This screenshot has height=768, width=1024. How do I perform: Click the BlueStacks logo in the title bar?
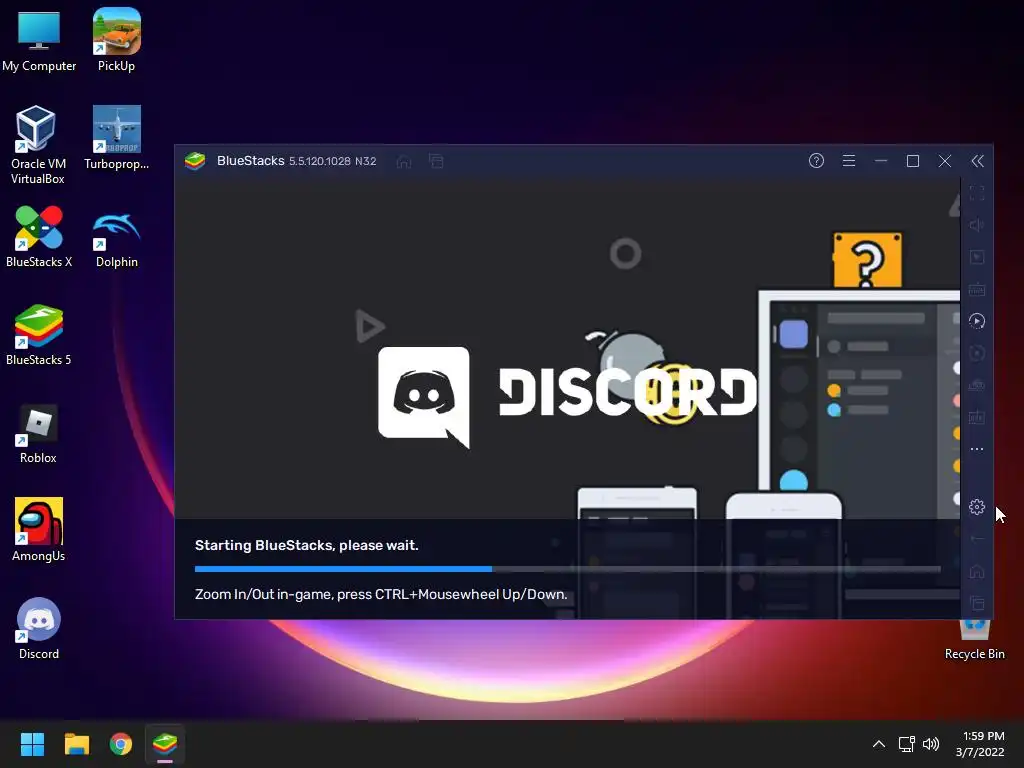pos(195,161)
